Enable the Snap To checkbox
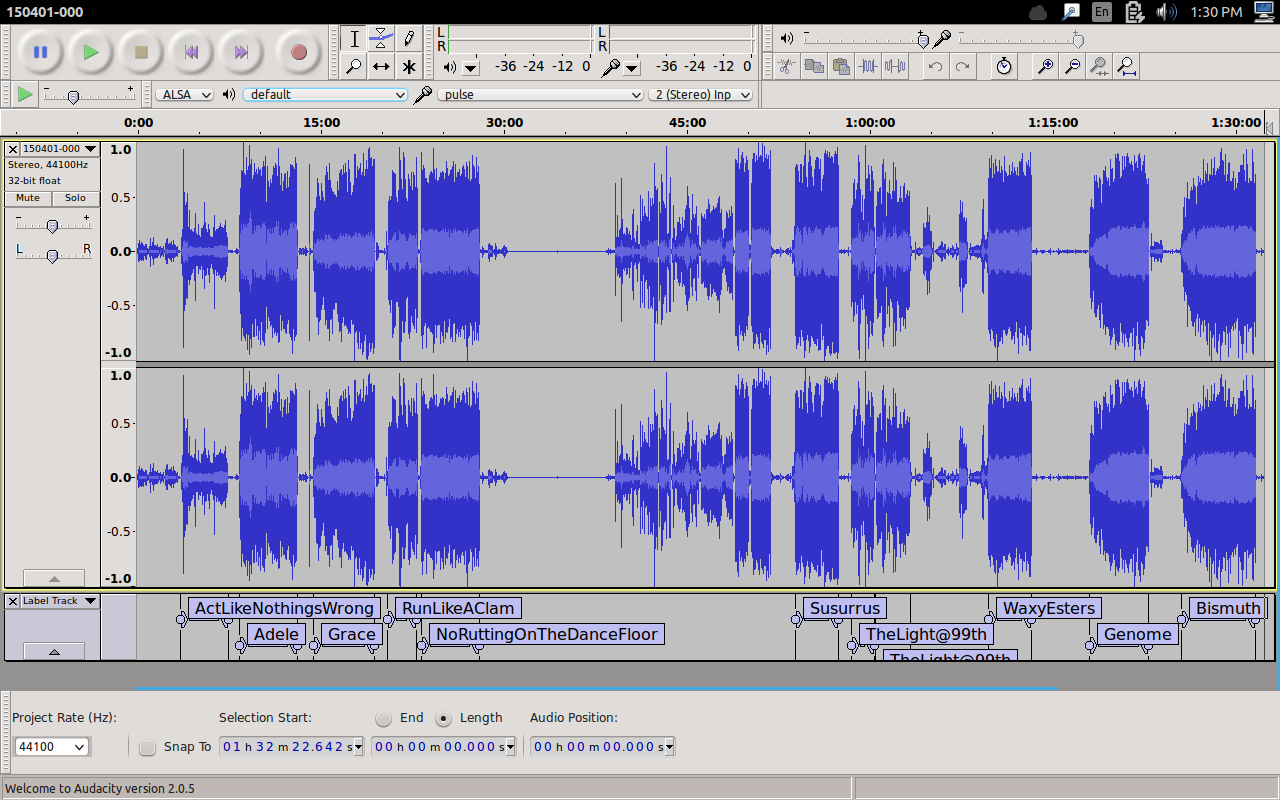This screenshot has height=800, width=1280. [148, 747]
